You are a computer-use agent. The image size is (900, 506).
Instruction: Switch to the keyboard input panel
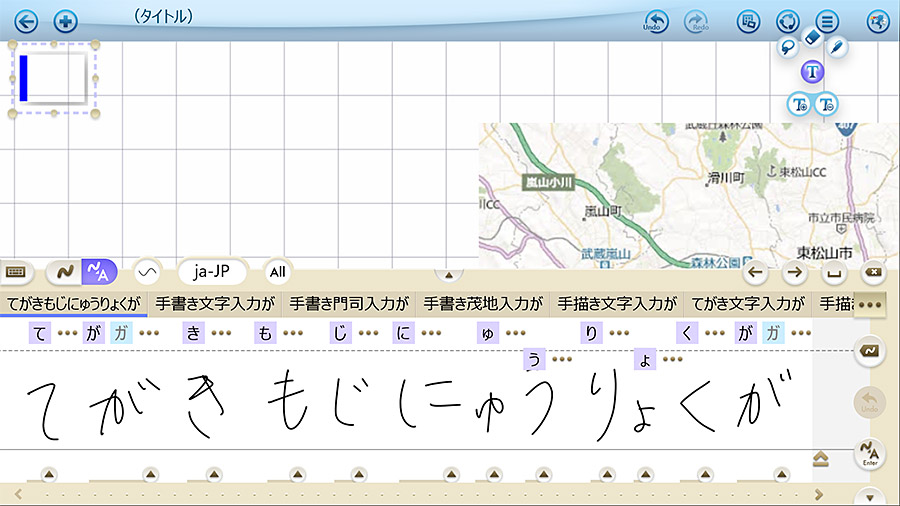click(16, 271)
